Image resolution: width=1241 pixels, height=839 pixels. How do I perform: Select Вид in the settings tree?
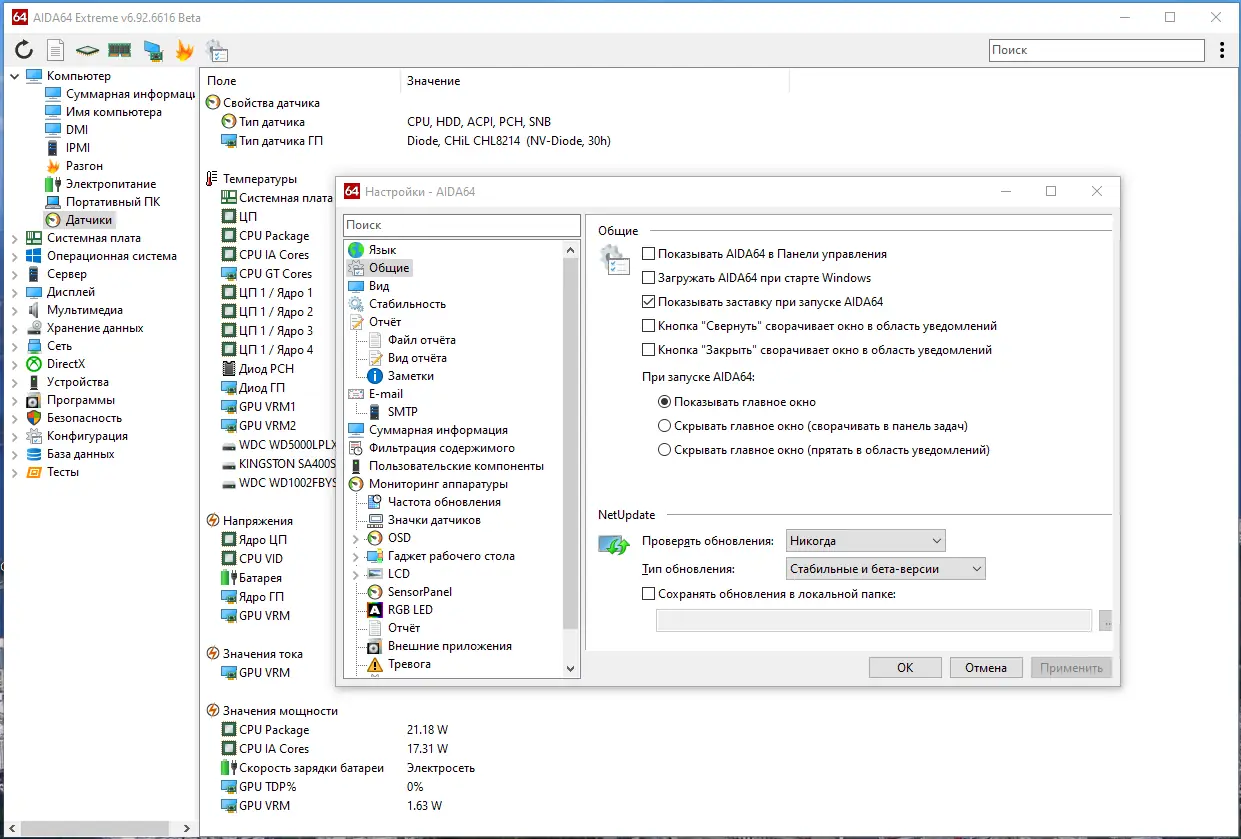379,286
